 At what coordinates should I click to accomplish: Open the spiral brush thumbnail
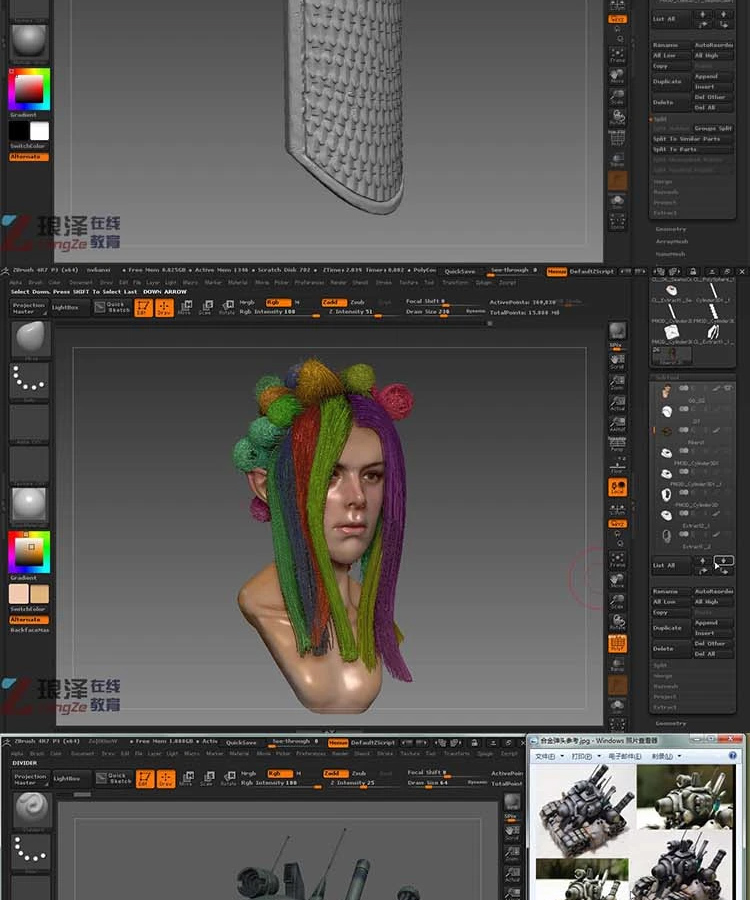click(31, 808)
